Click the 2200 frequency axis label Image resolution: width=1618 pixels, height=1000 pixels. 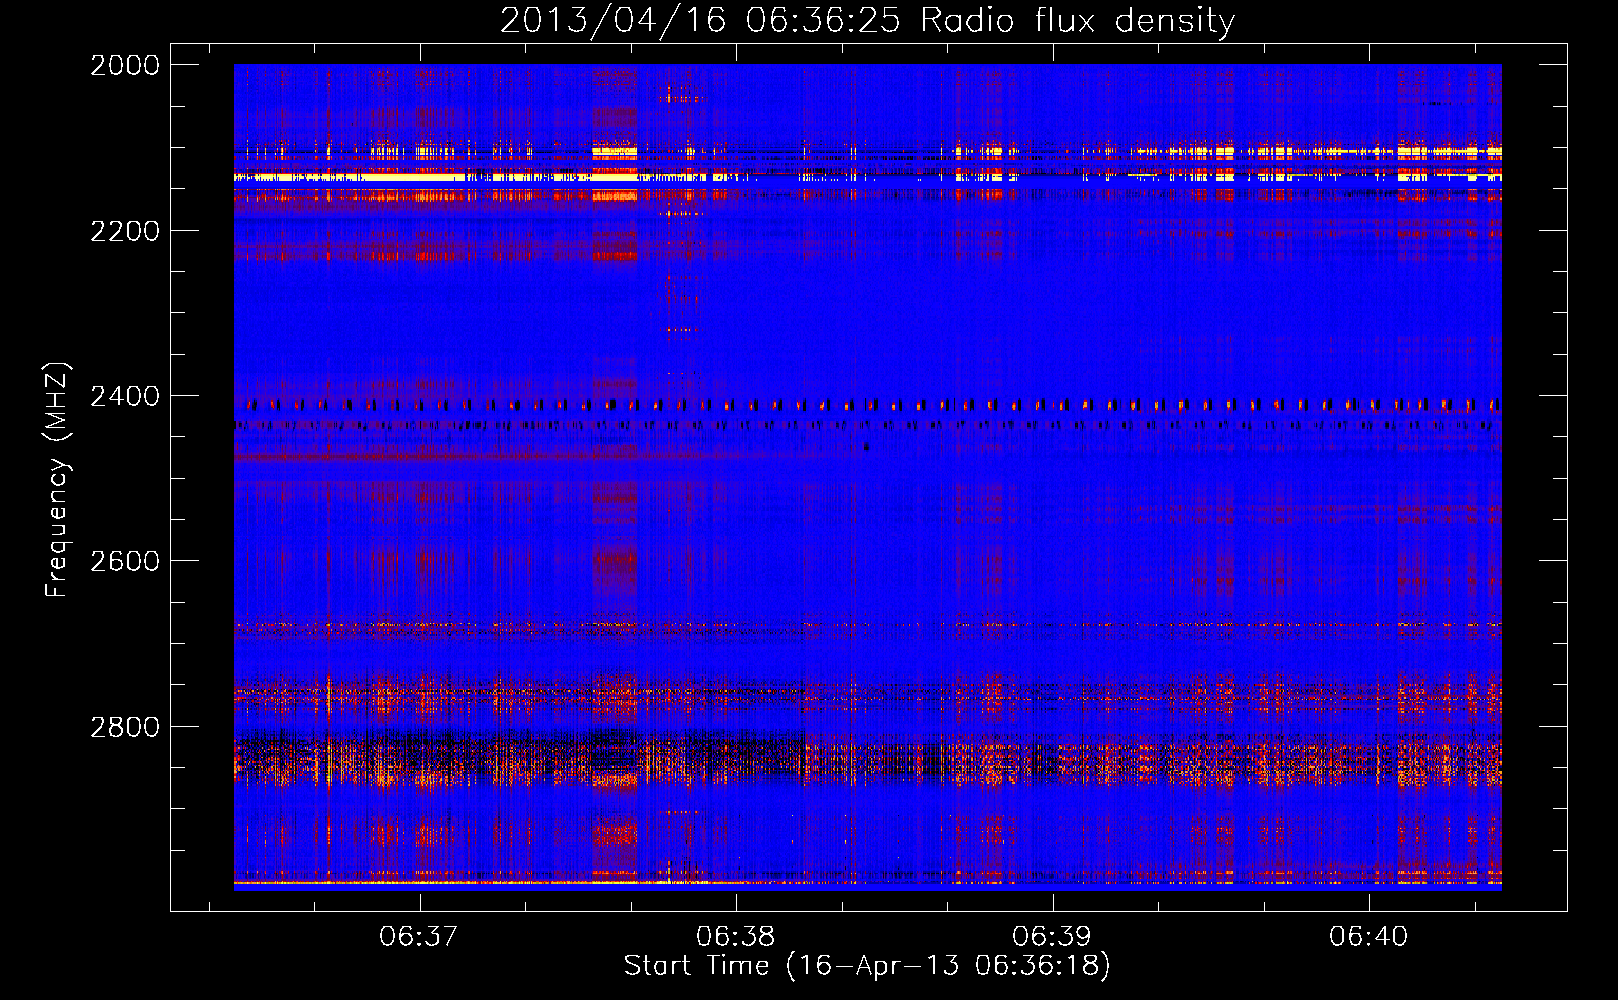[125, 231]
